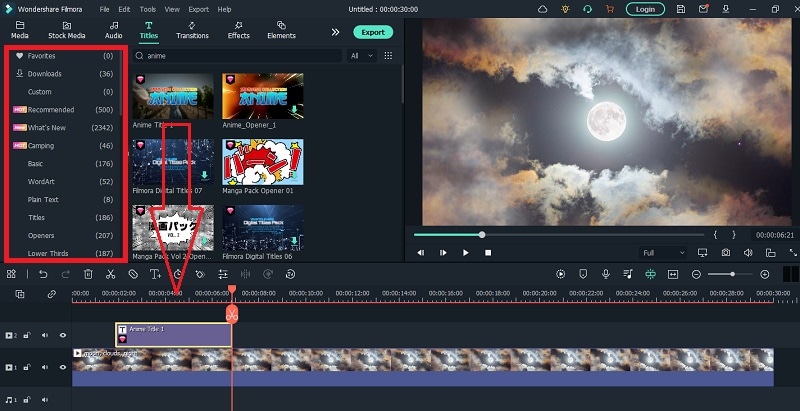Open the timeline layout manager icon
Viewport: 800px width, 411px height.
pos(11,274)
